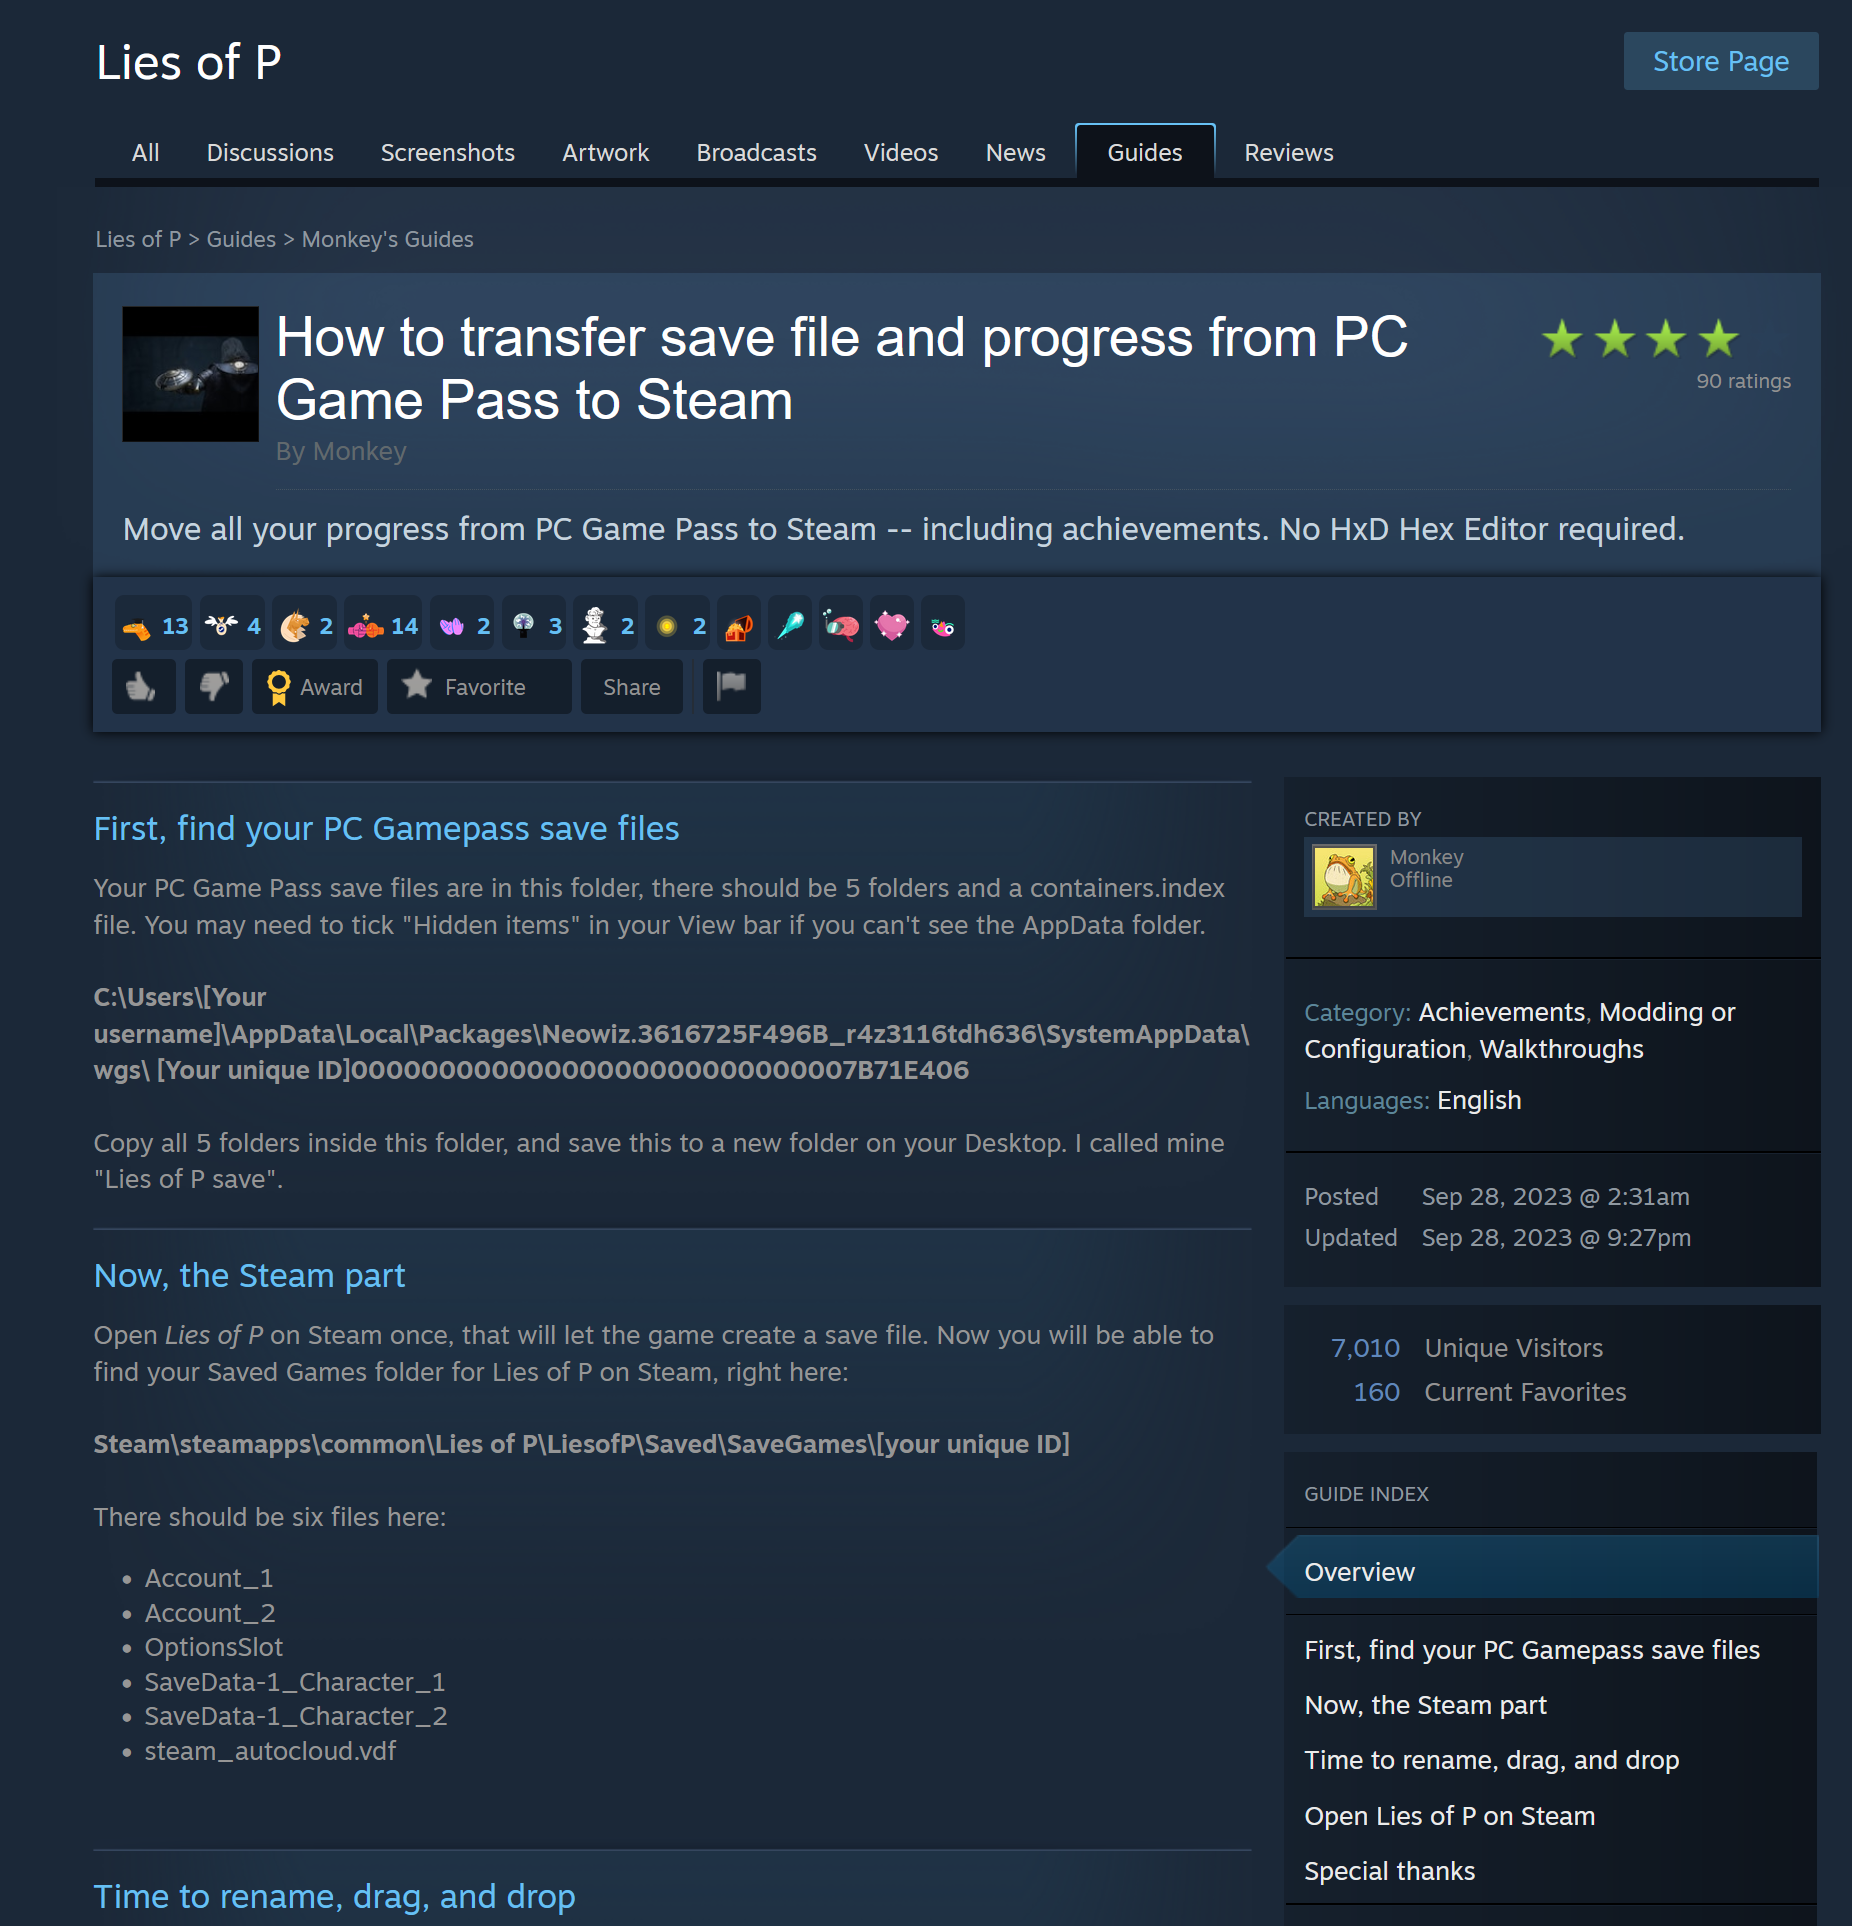Open Monkey's Guides breadcrumb link
1852x1926 pixels.
pyautogui.click(x=387, y=239)
